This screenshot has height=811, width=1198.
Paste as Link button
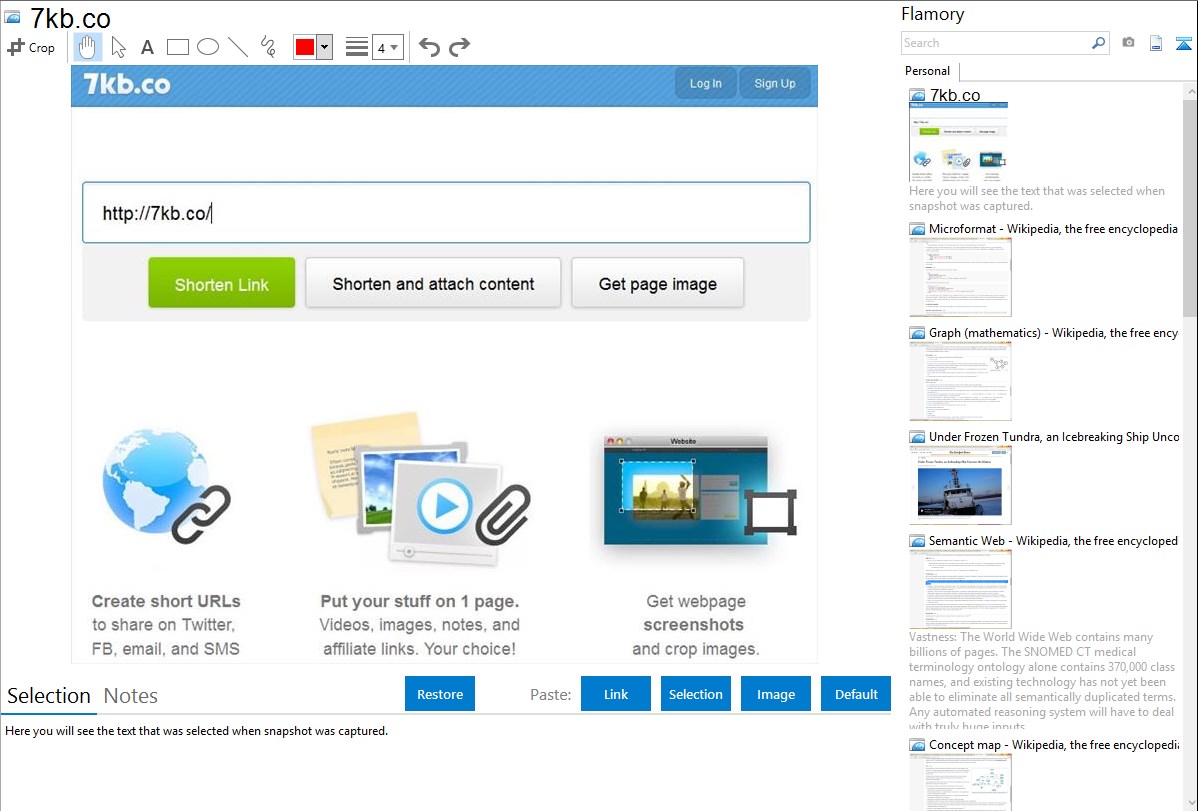(616, 694)
